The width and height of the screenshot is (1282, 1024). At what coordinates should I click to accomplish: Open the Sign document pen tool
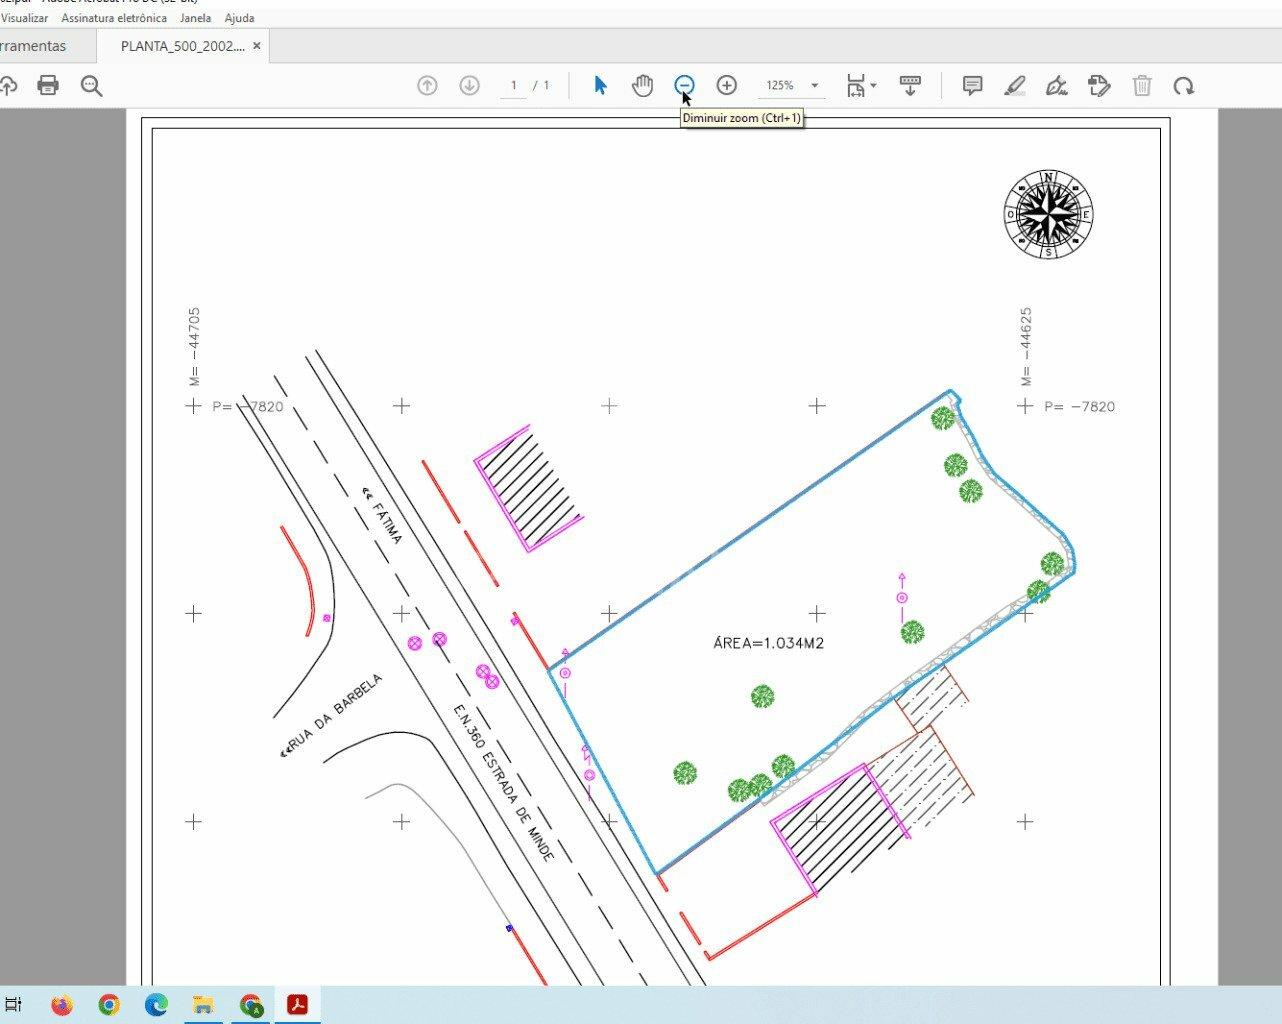click(x=1057, y=86)
